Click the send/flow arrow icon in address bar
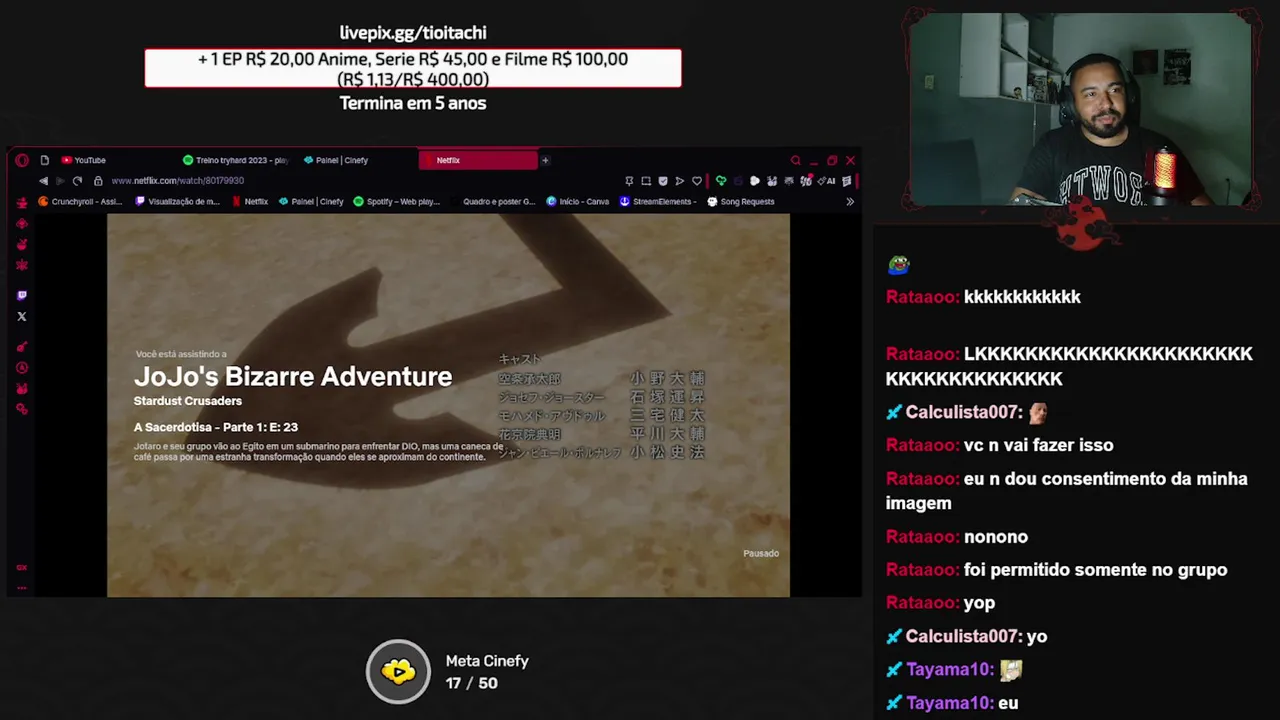 (x=680, y=181)
